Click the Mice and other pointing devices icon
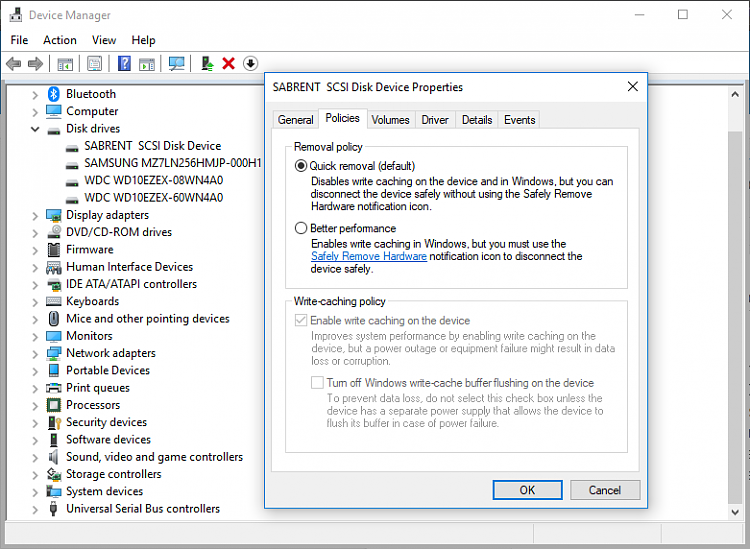 tap(54, 318)
